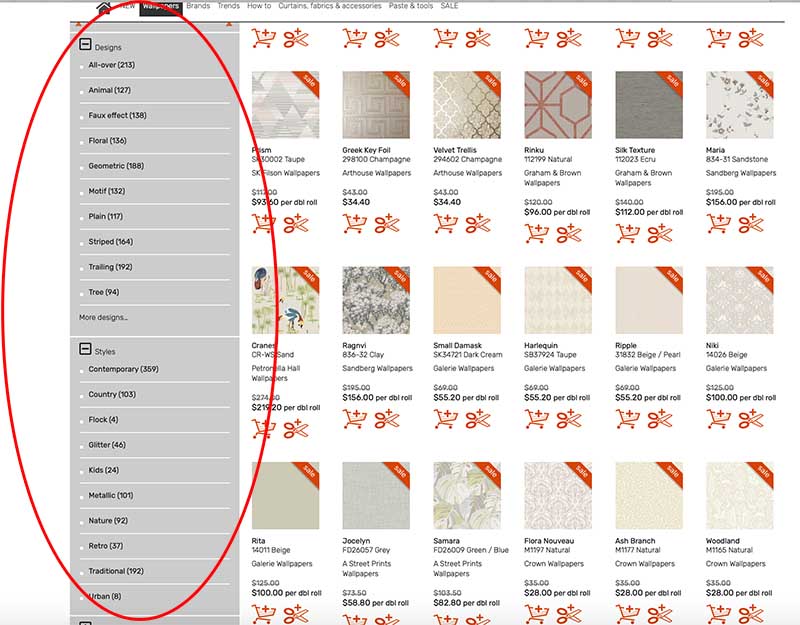Filter by Retro (37) style

click(x=106, y=546)
